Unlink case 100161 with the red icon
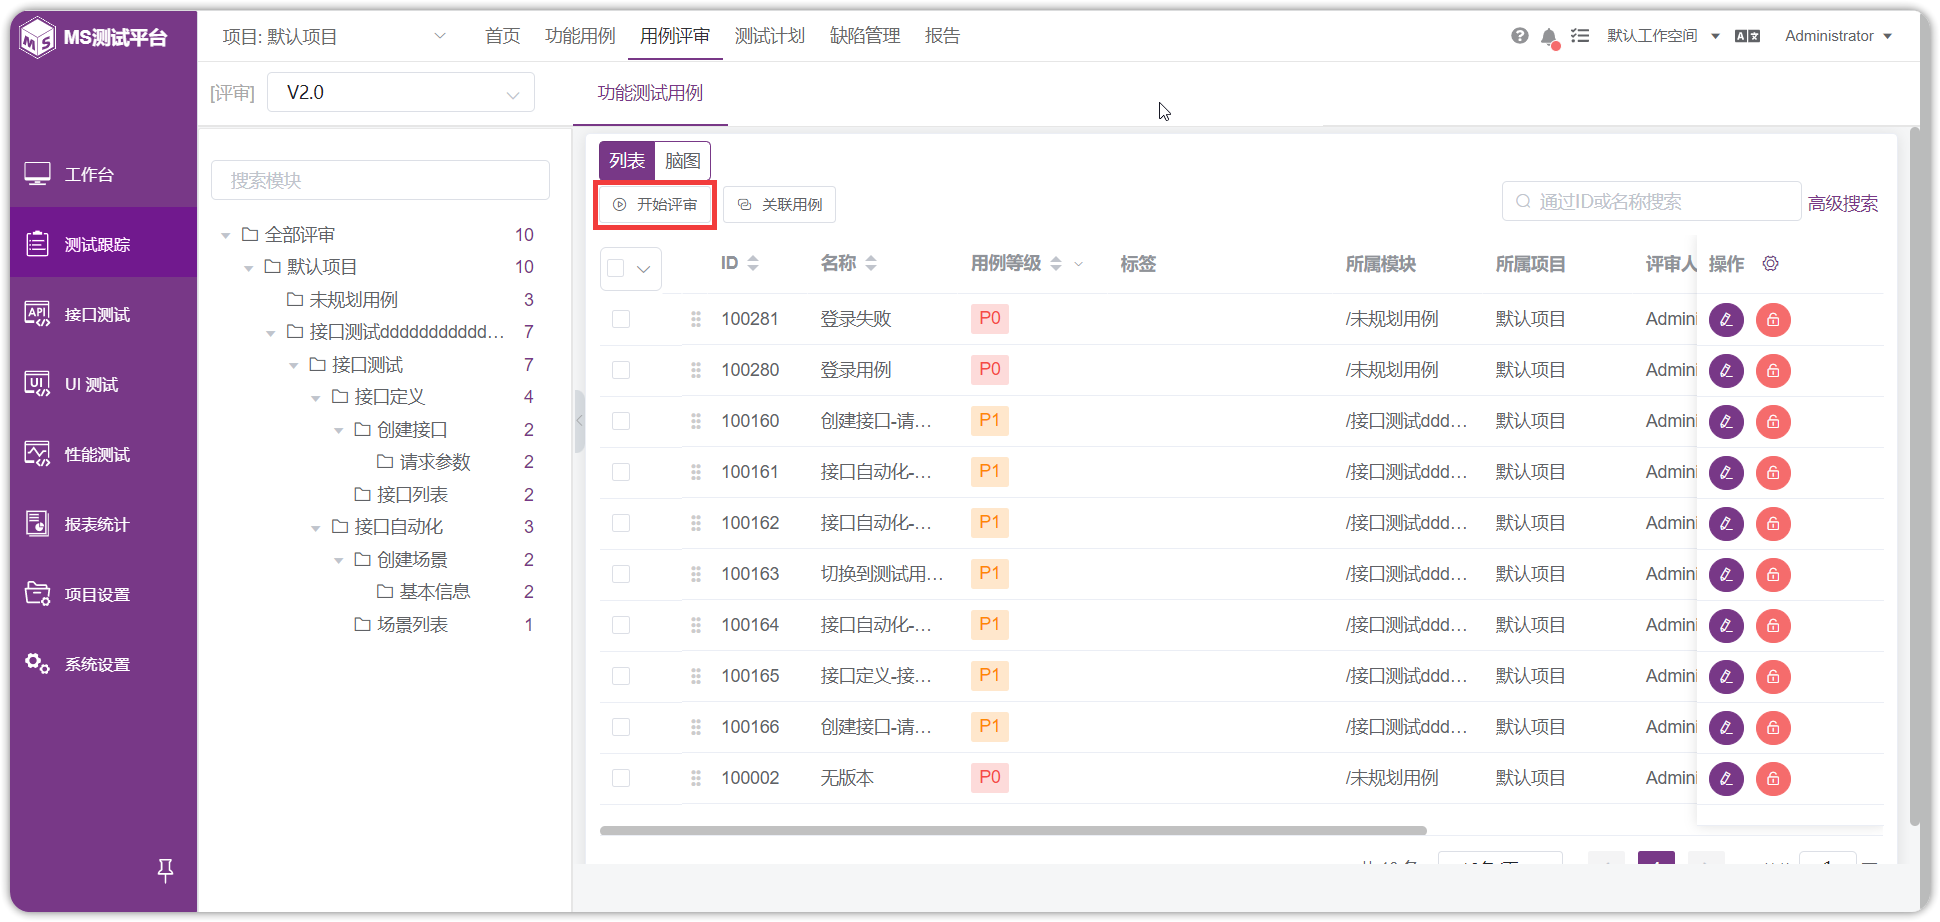1940x922 pixels. [x=1773, y=473]
